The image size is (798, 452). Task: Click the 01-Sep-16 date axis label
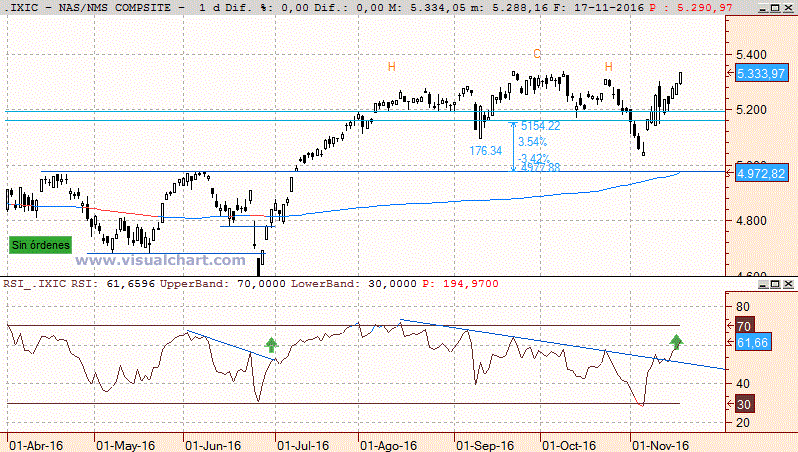[x=485, y=445]
